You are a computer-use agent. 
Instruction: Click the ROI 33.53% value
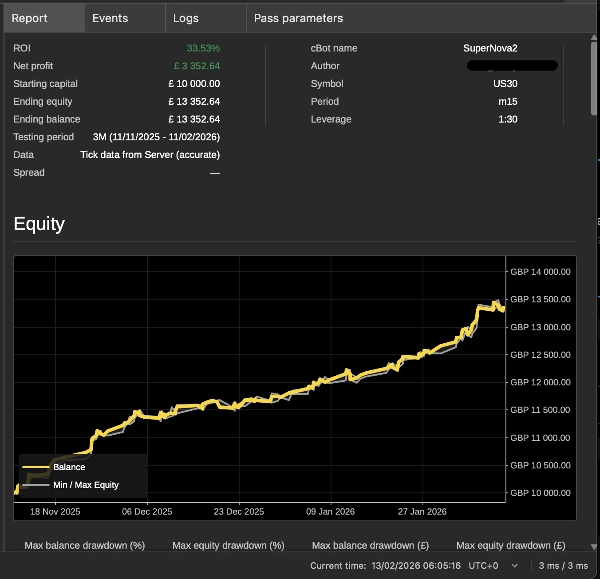pyautogui.click(x=203, y=48)
